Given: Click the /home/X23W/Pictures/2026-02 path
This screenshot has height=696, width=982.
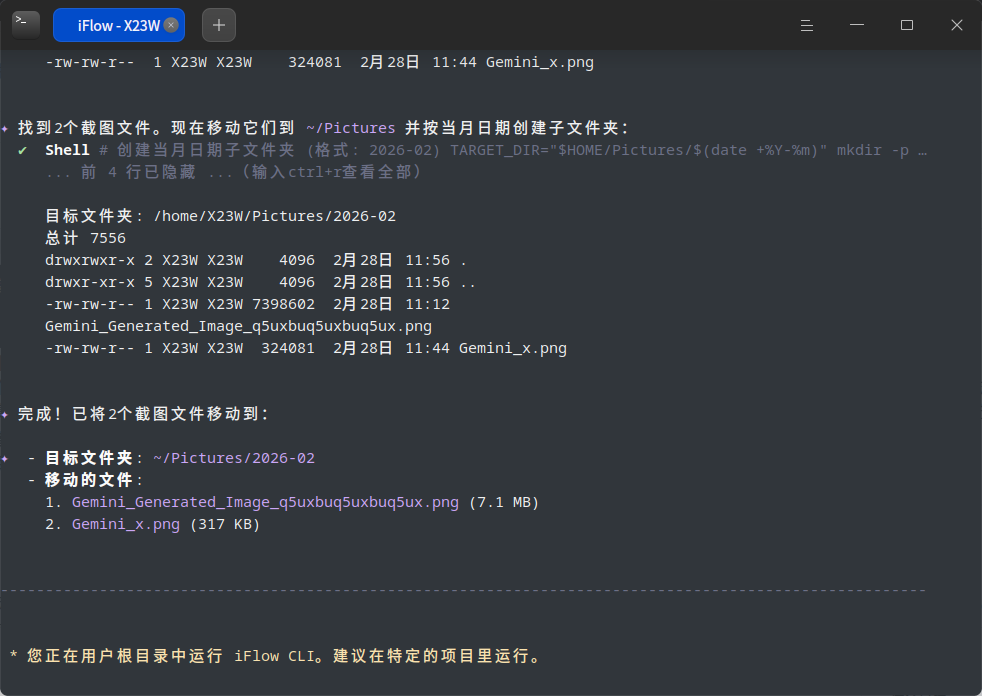Looking at the screenshot, I should 275,216.
